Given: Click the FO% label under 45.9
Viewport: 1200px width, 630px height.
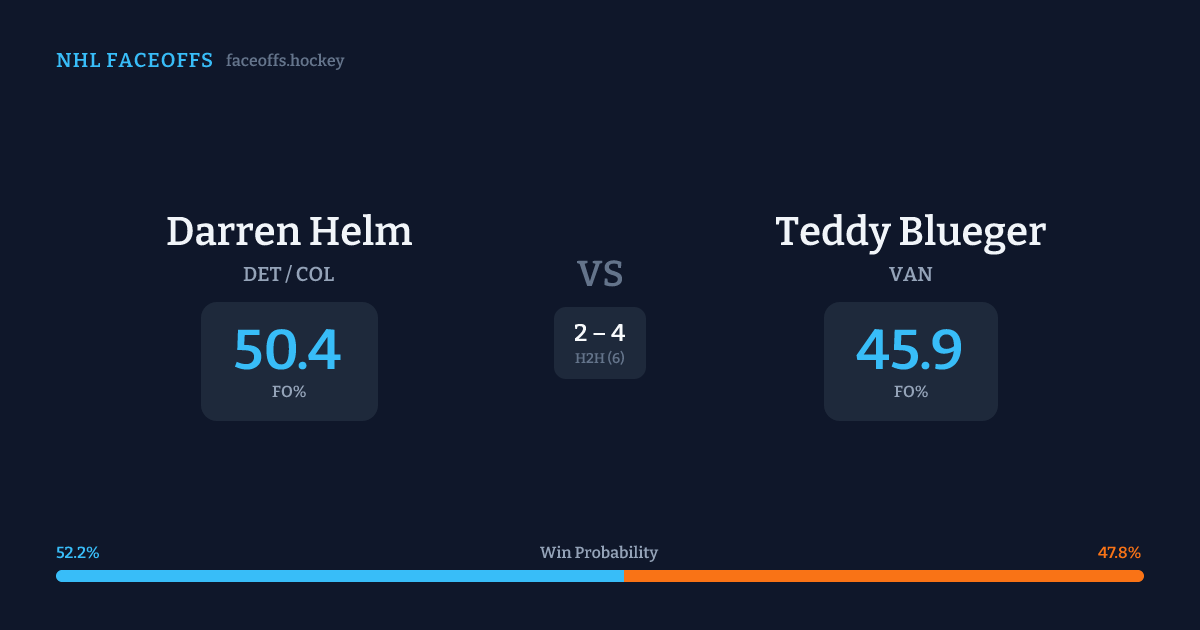Looking at the screenshot, I should tap(911, 392).
